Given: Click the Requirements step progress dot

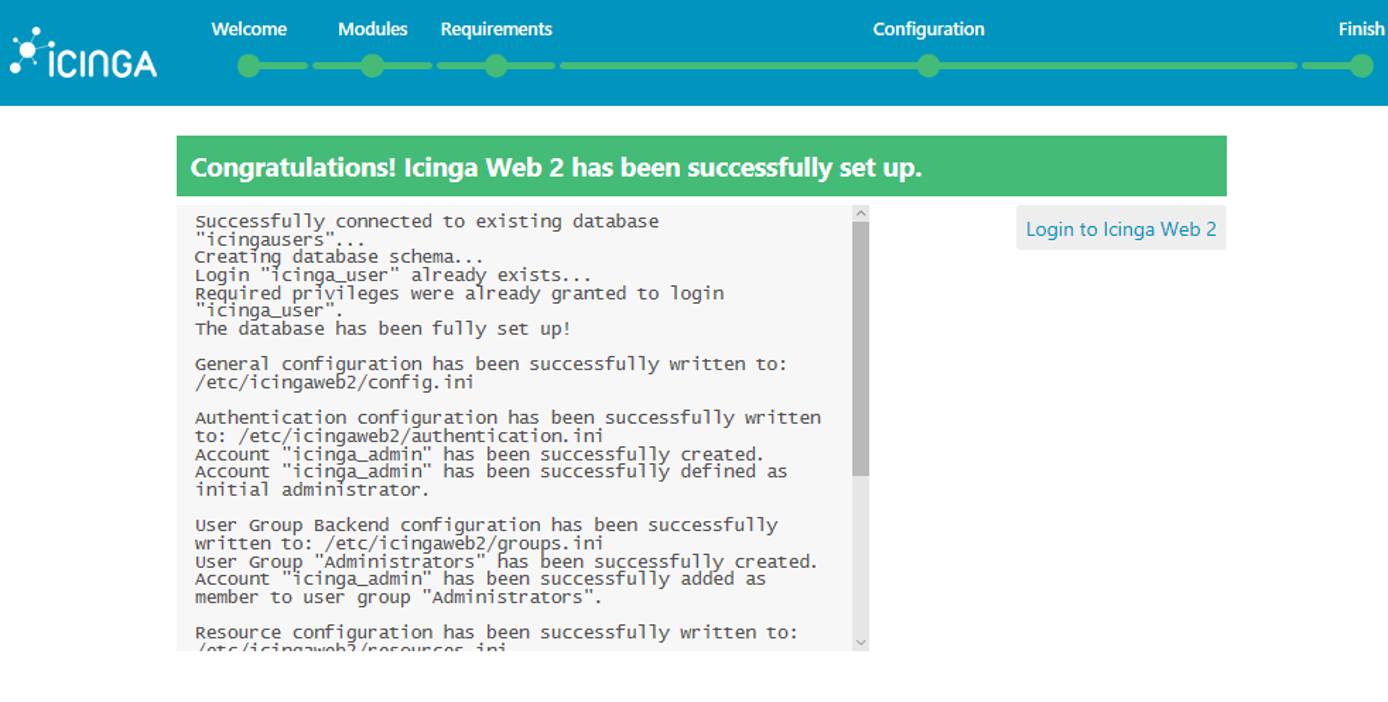Looking at the screenshot, I should [495, 67].
